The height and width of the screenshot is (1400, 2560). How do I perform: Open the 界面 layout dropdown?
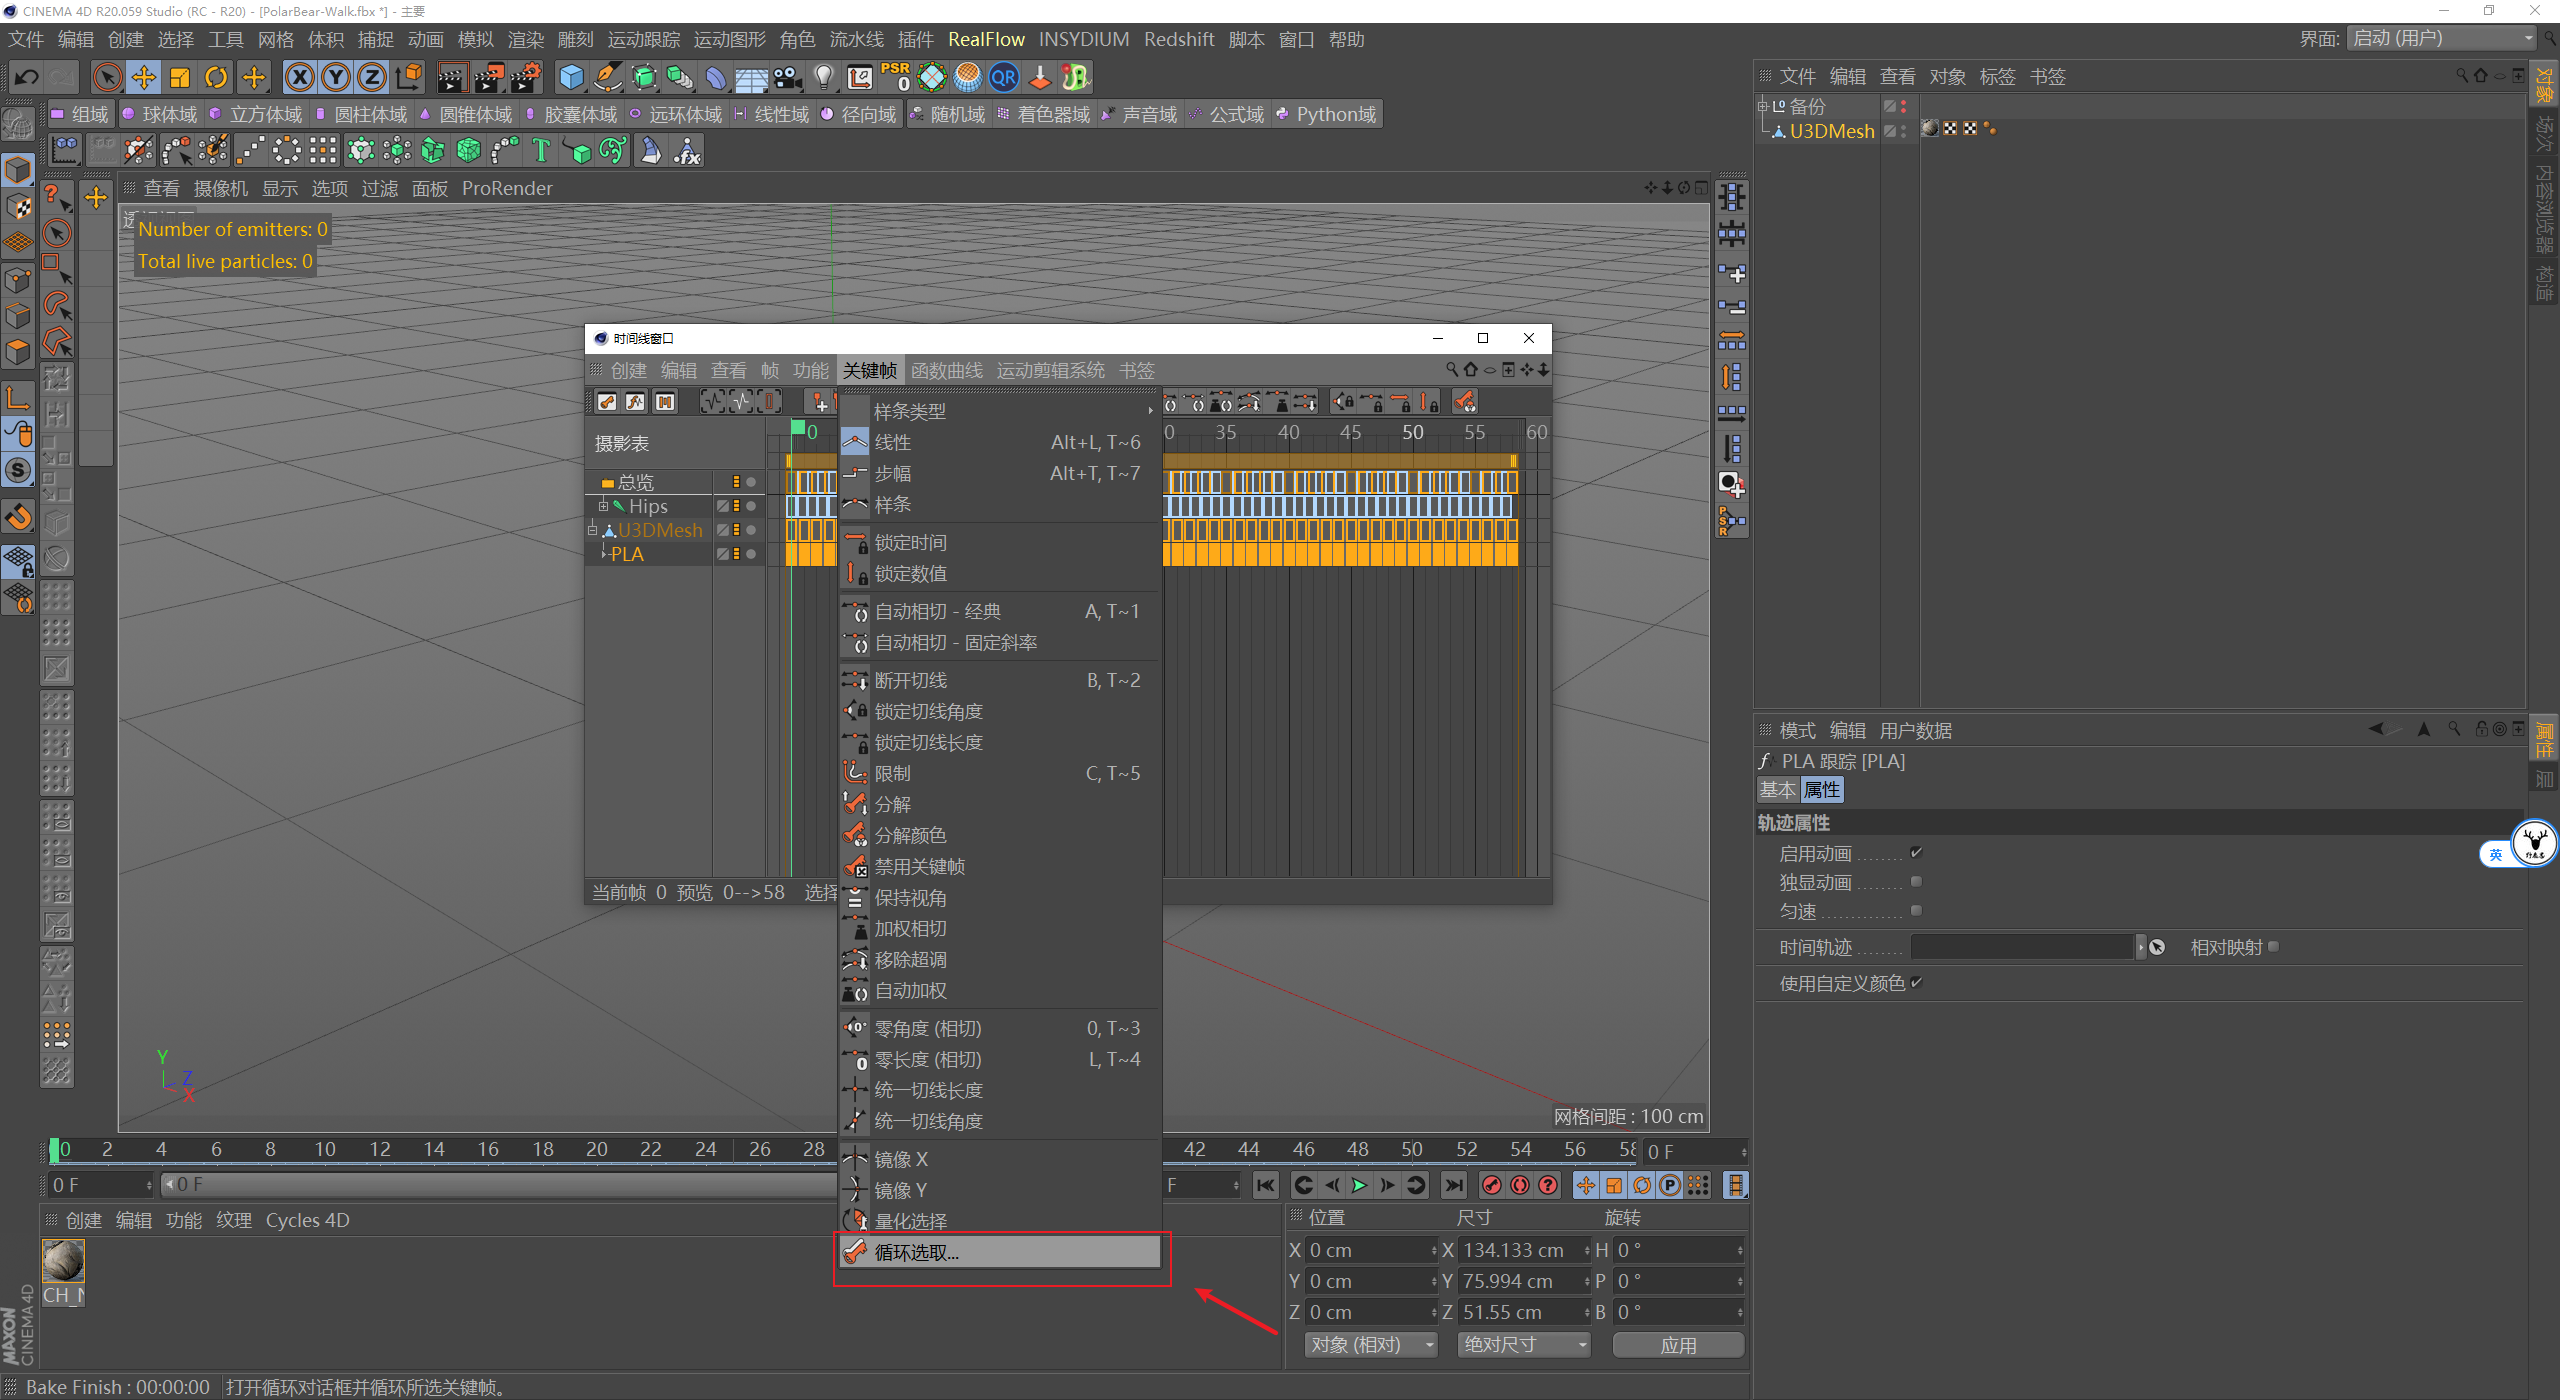pyautogui.click(x=2442, y=39)
